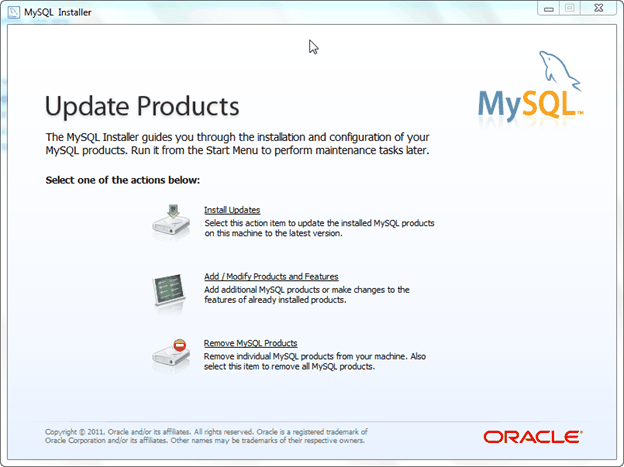This screenshot has width=624, height=467.
Task: Click the Oracle logo in footer
Action: (533, 437)
